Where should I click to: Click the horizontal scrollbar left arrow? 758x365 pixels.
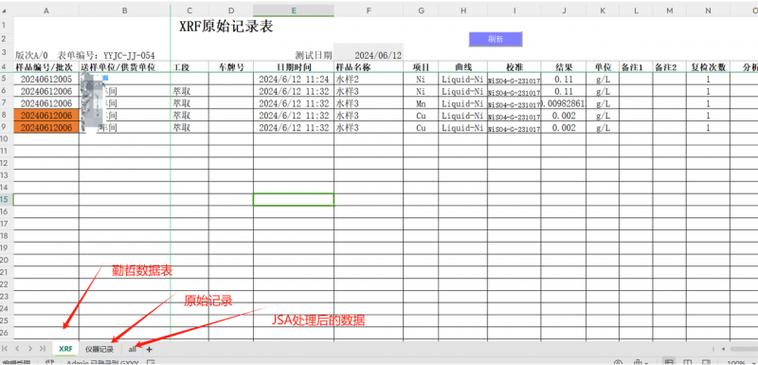tap(723, 349)
